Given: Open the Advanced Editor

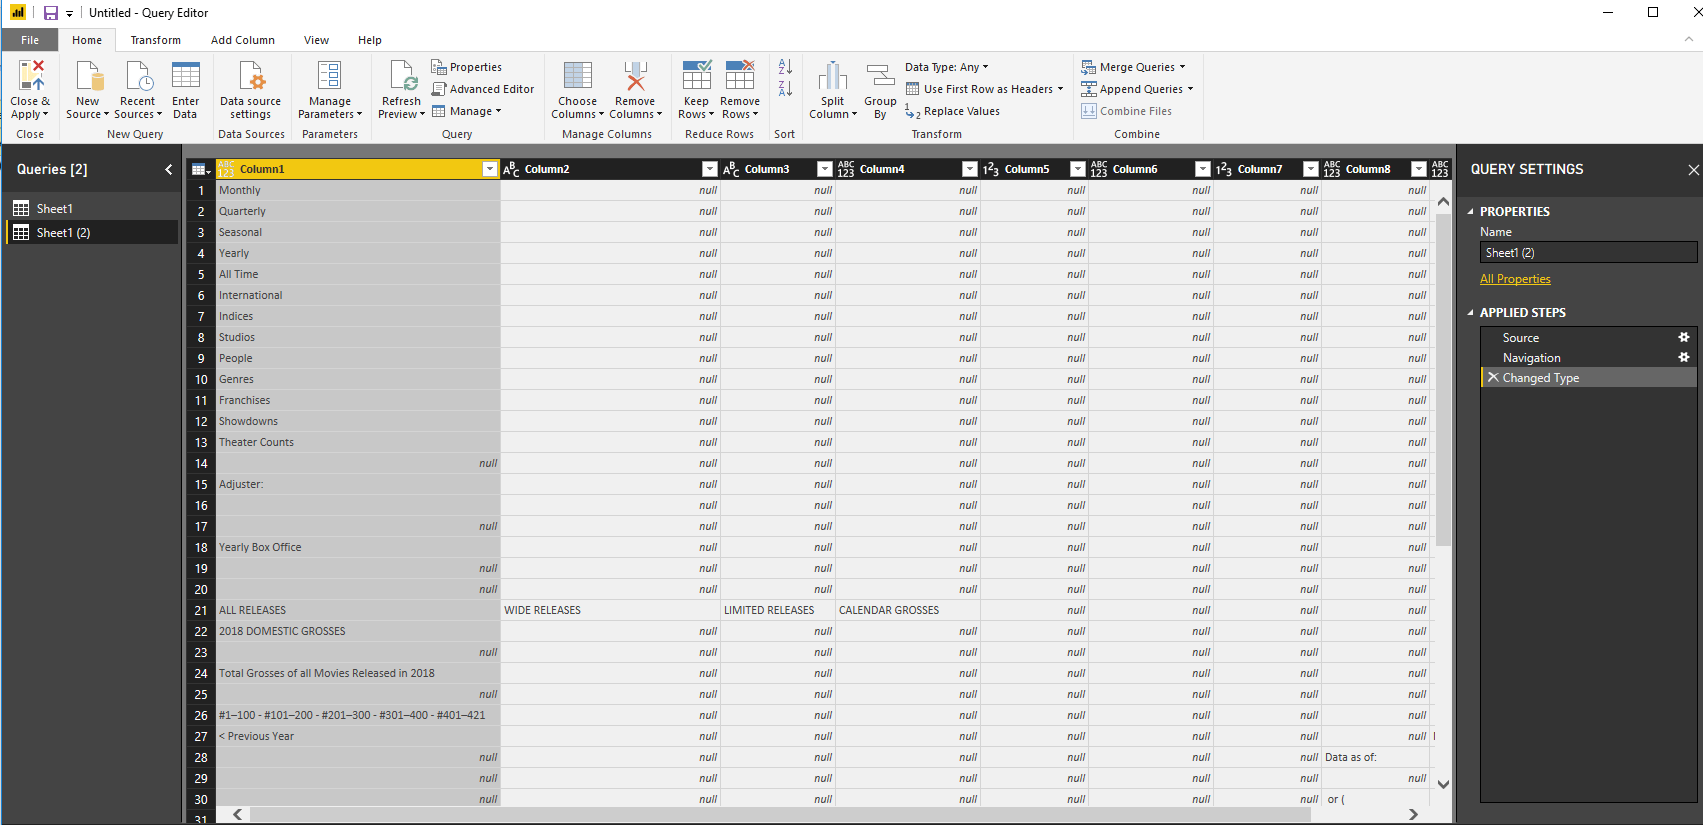Looking at the screenshot, I should [x=483, y=89].
